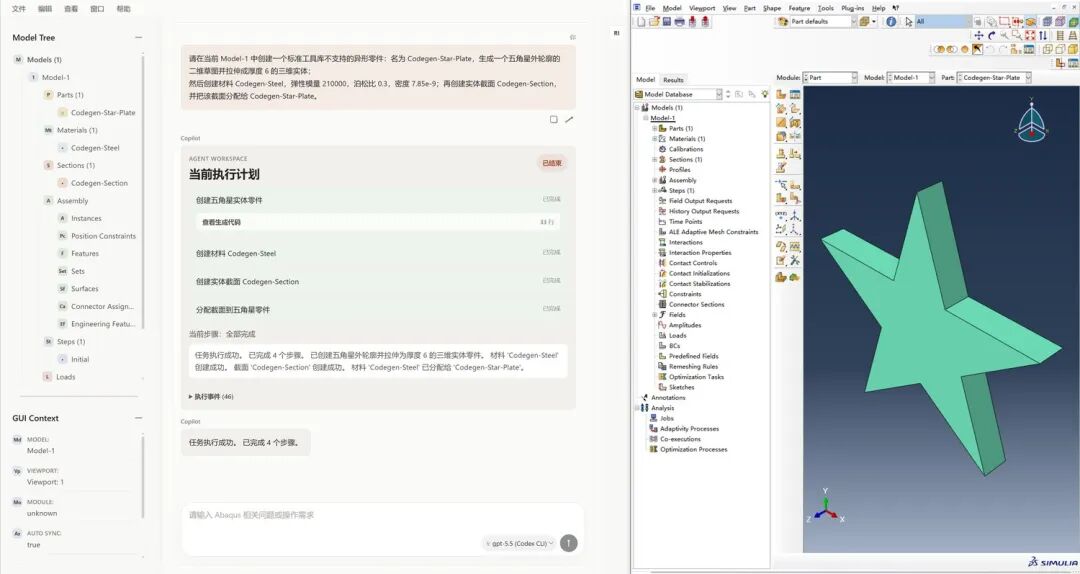Click the Repair/tools wrench icon in toolbox

pos(794,260)
